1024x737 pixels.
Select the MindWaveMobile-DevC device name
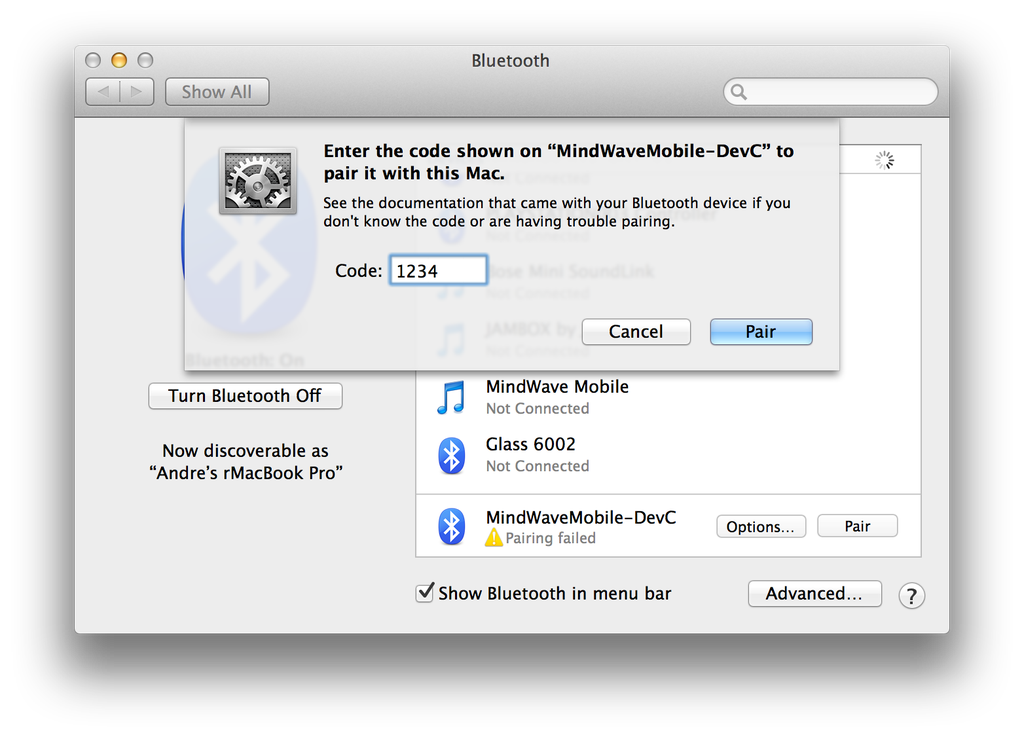(x=581, y=517)
